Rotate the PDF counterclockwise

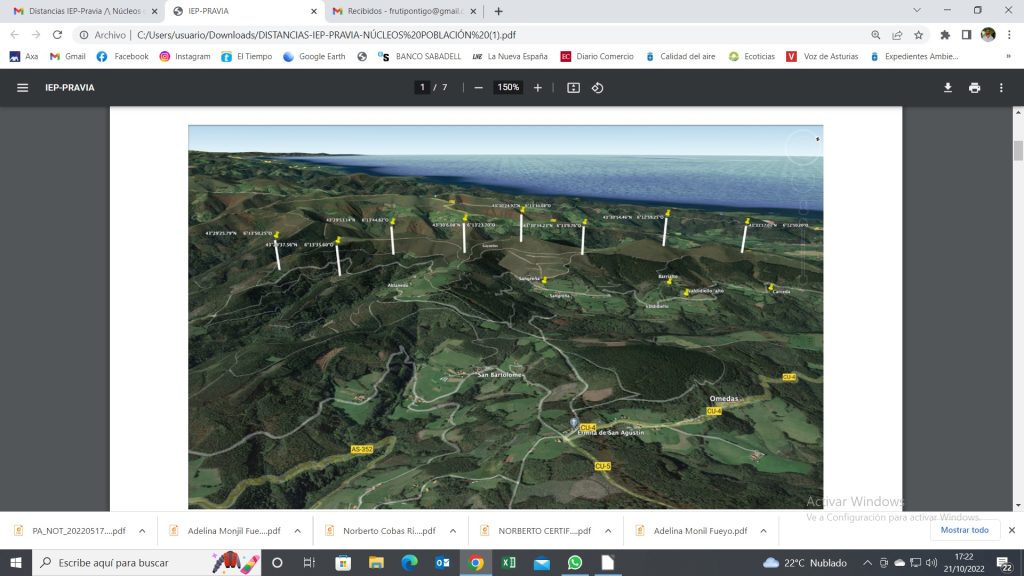[x=598, y=88]
